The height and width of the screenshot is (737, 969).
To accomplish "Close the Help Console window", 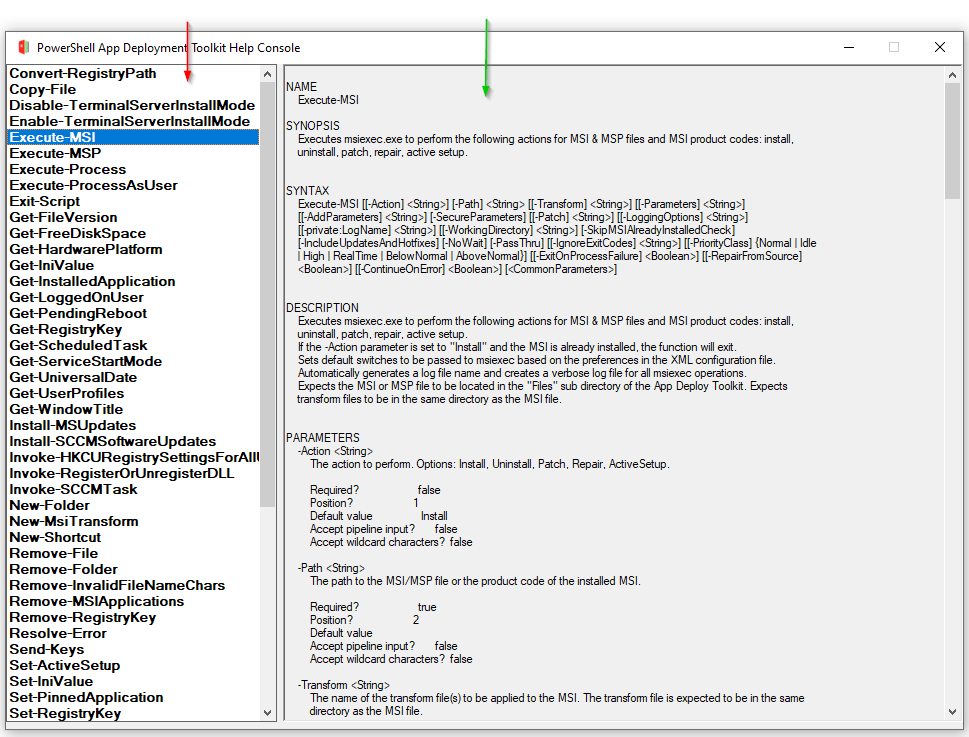I will point(939,48).
